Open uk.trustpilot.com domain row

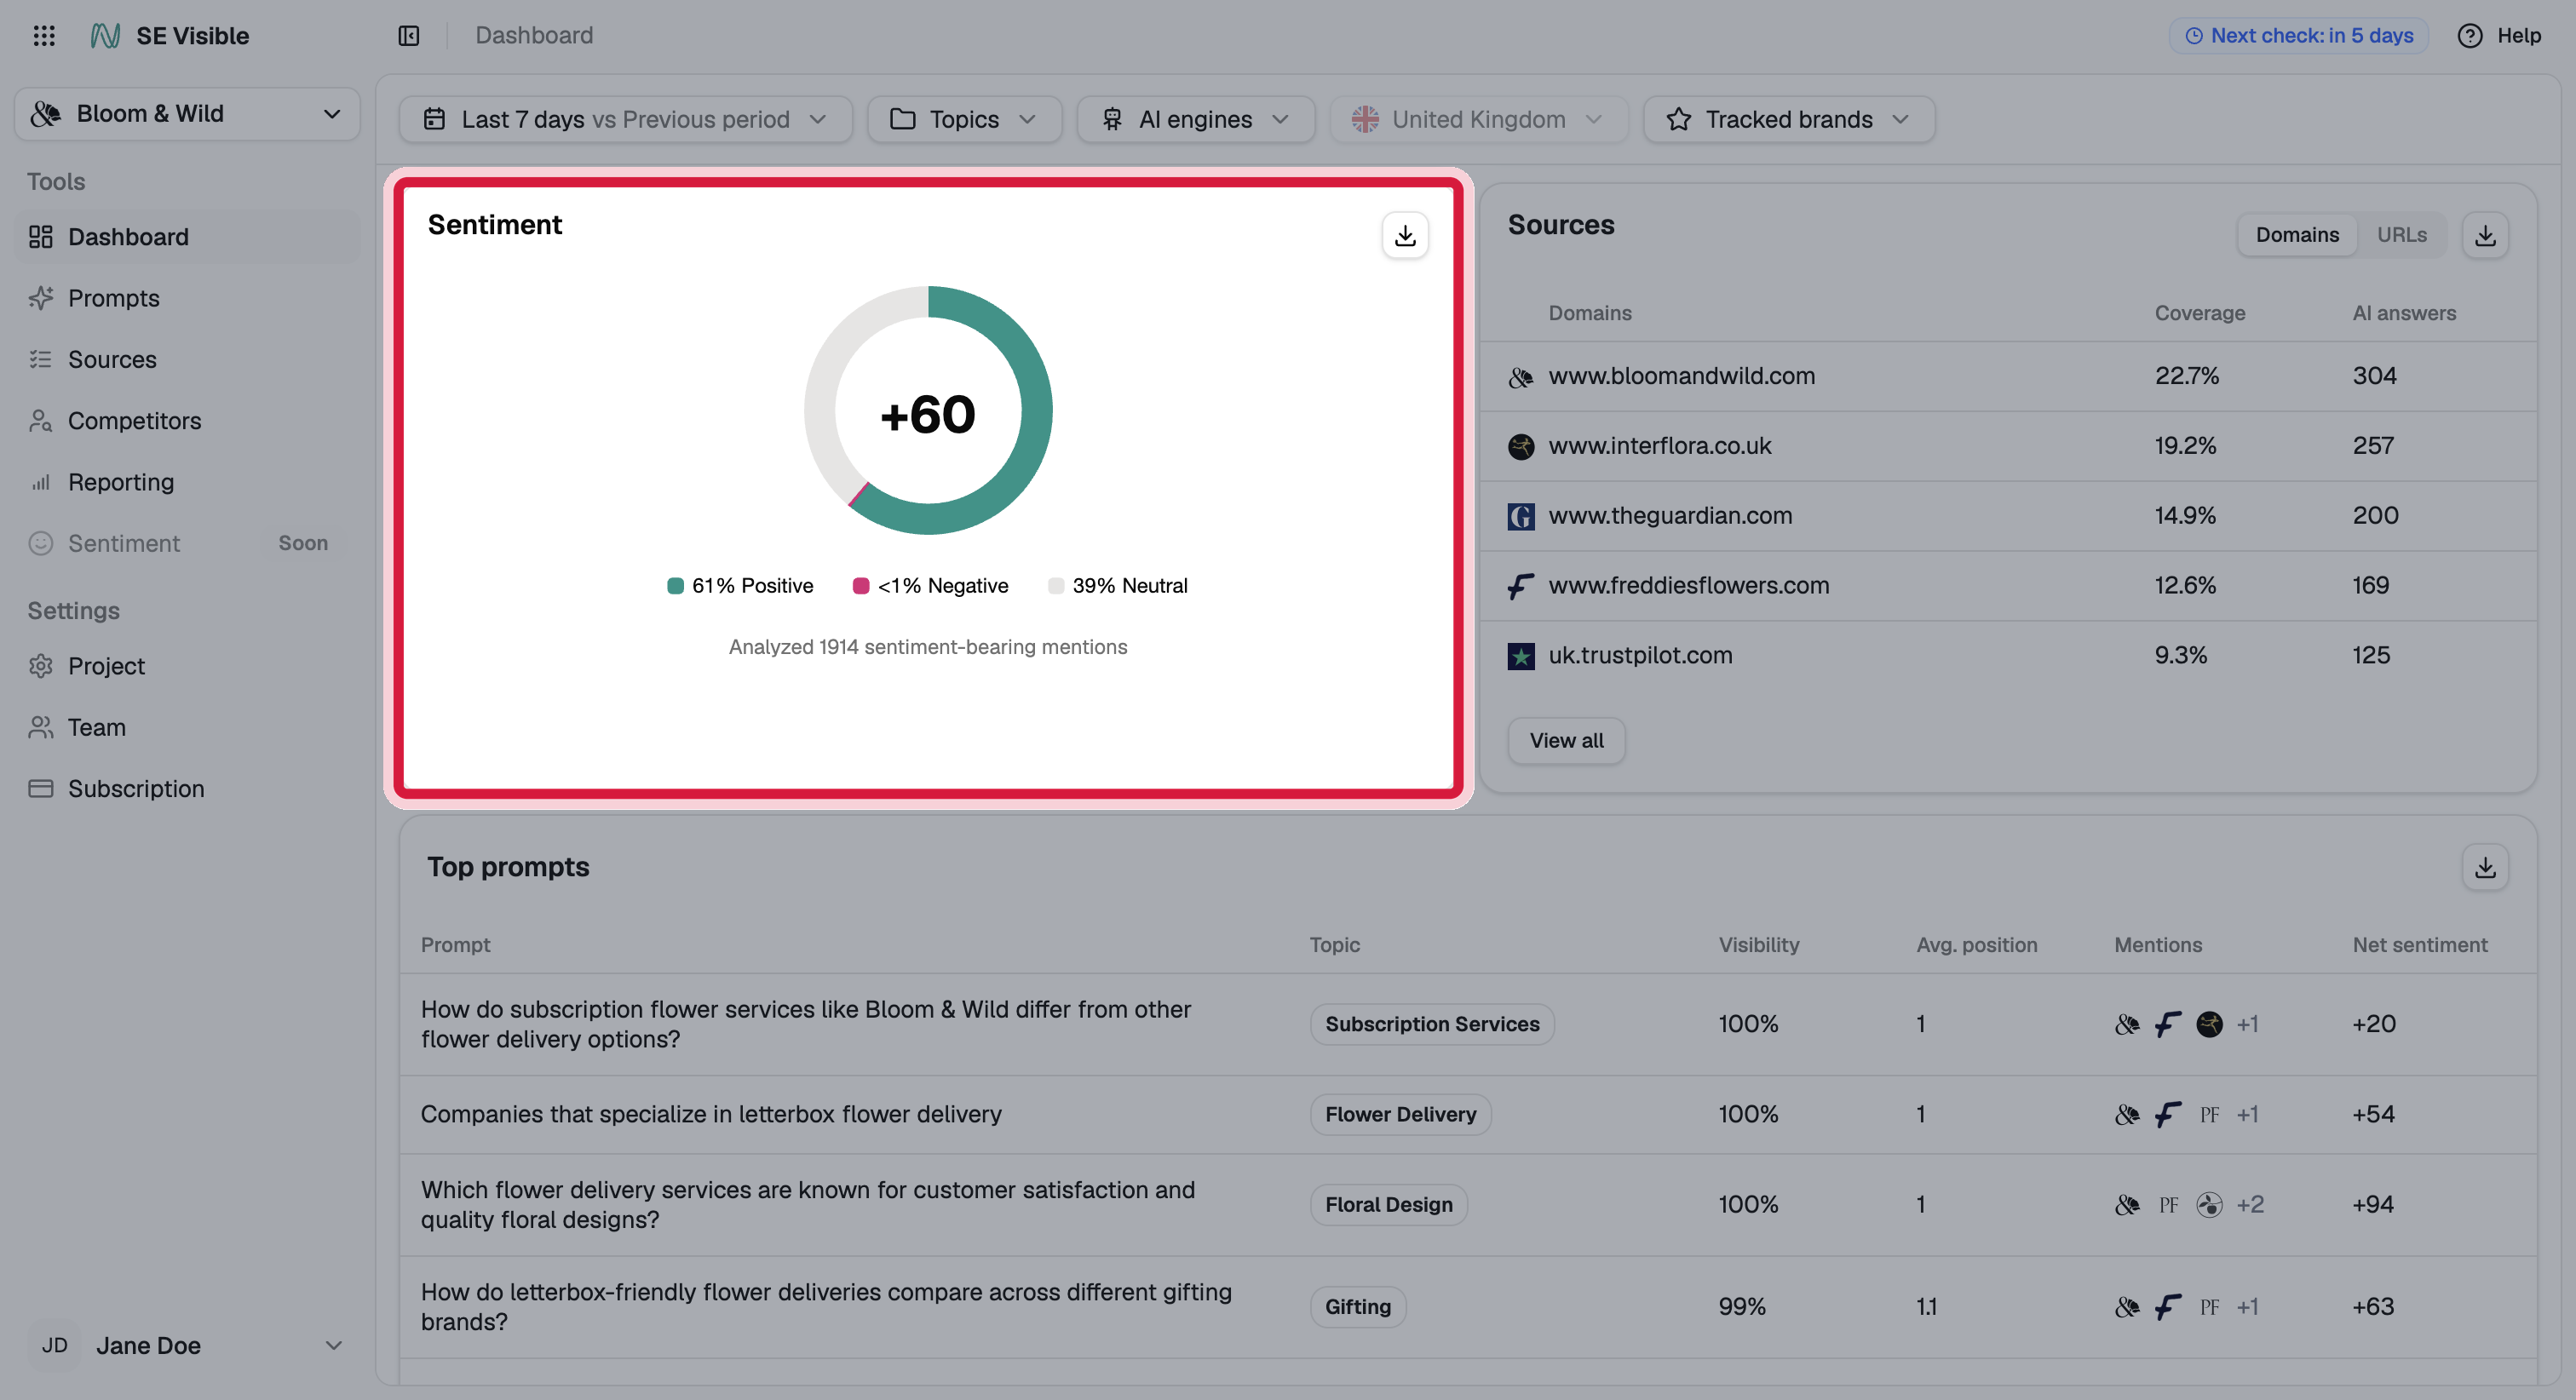(2008, 656)
